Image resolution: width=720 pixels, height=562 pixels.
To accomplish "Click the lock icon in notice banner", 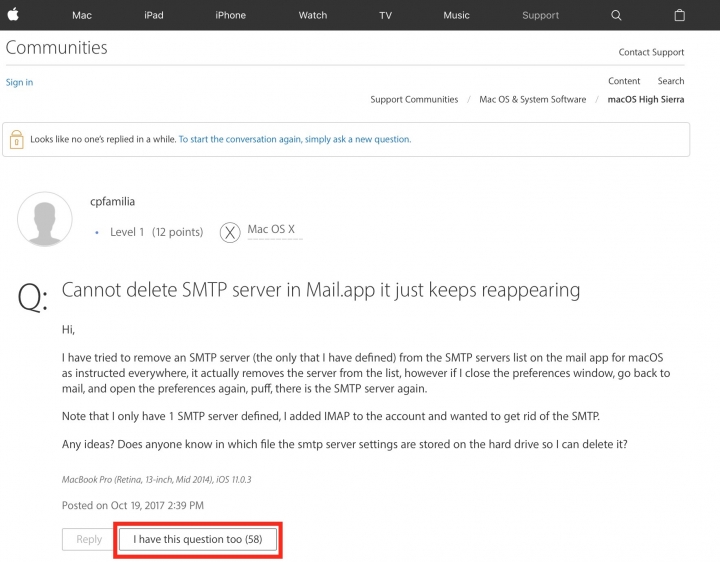I will (x=17, y=139).
